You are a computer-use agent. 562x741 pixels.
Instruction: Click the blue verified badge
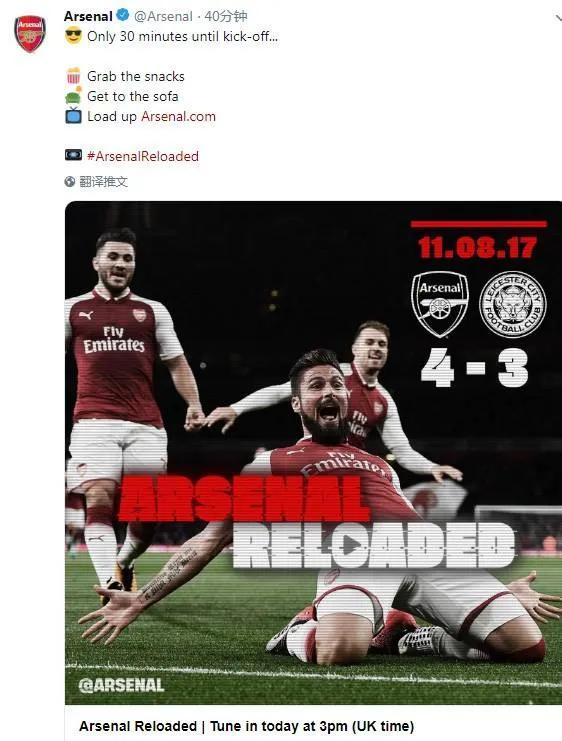[x=123, y=16]
